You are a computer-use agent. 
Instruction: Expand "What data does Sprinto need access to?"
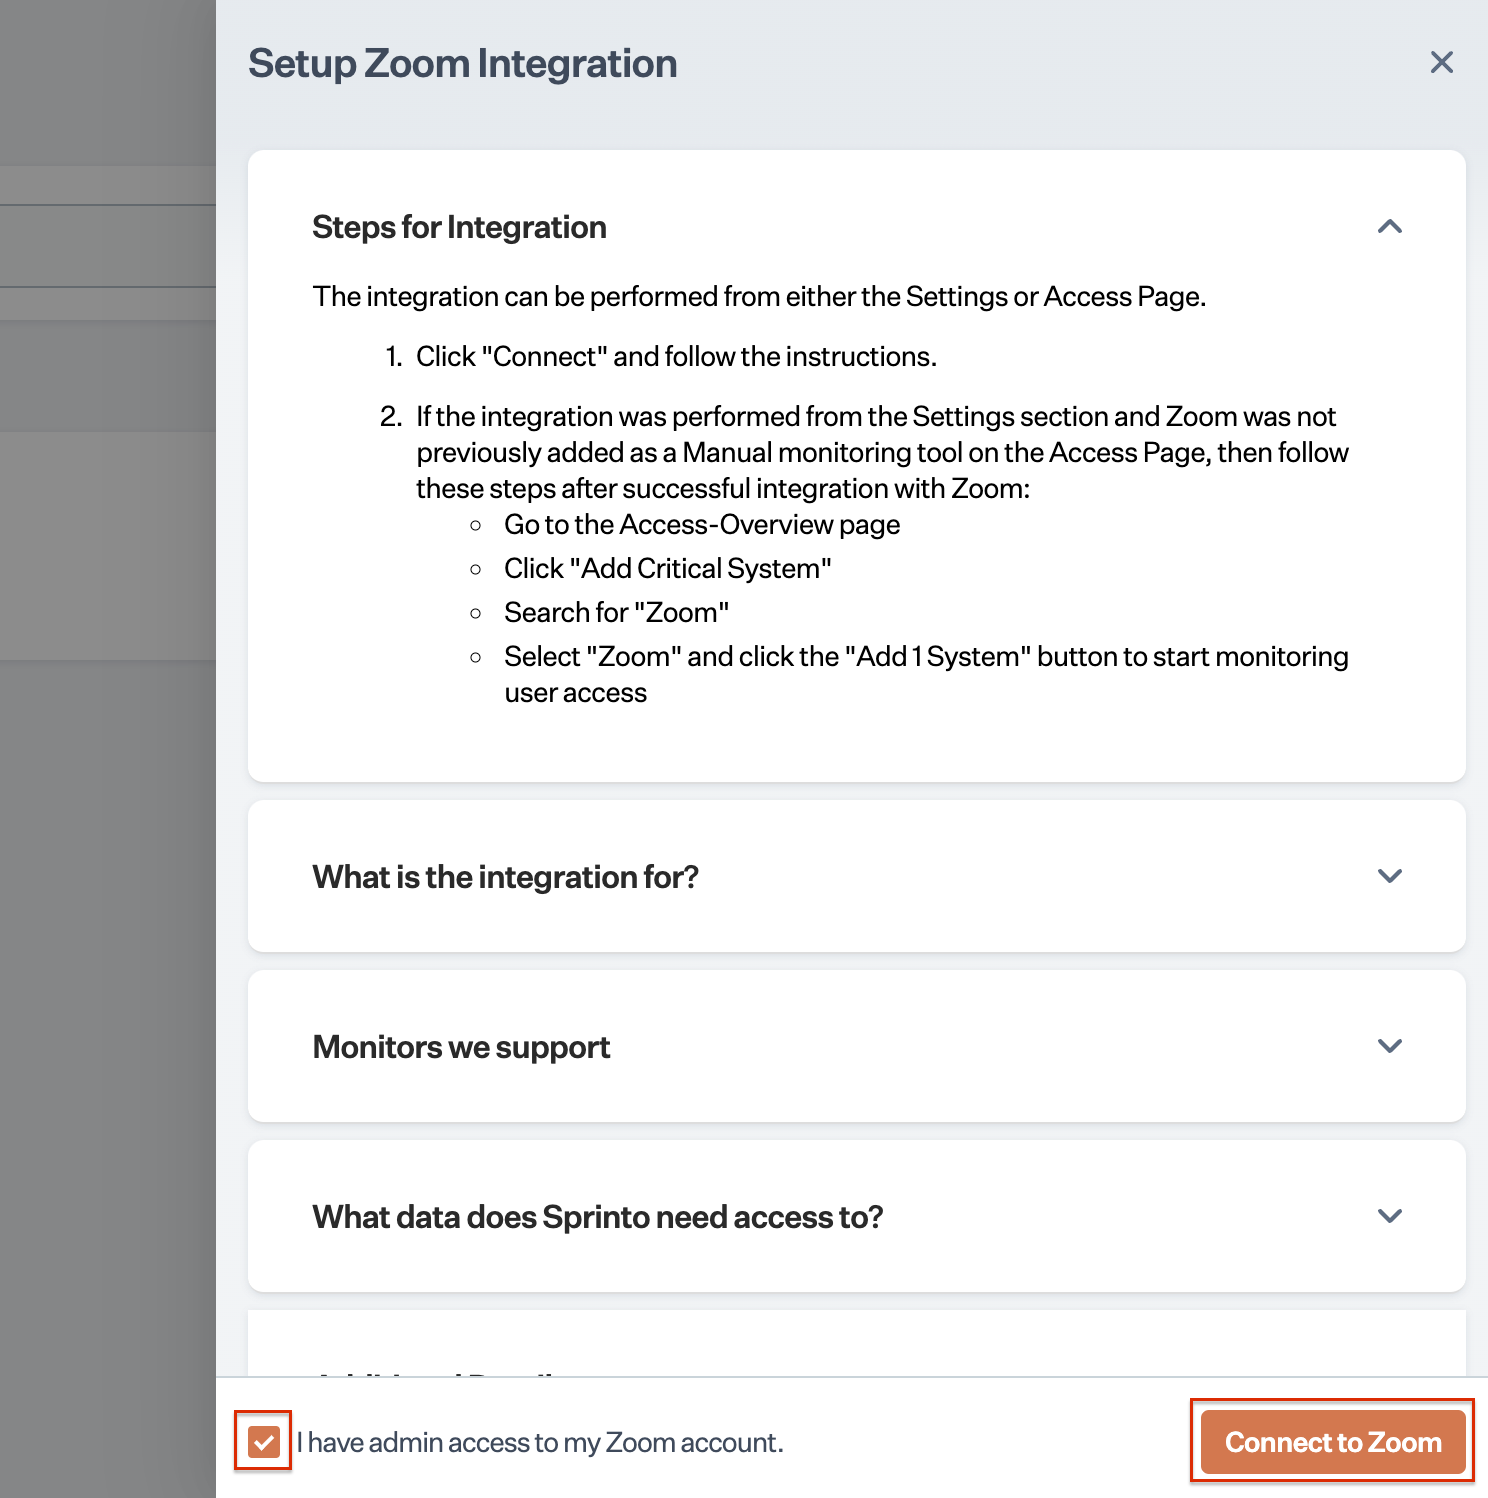(x=1389, y=1216)
